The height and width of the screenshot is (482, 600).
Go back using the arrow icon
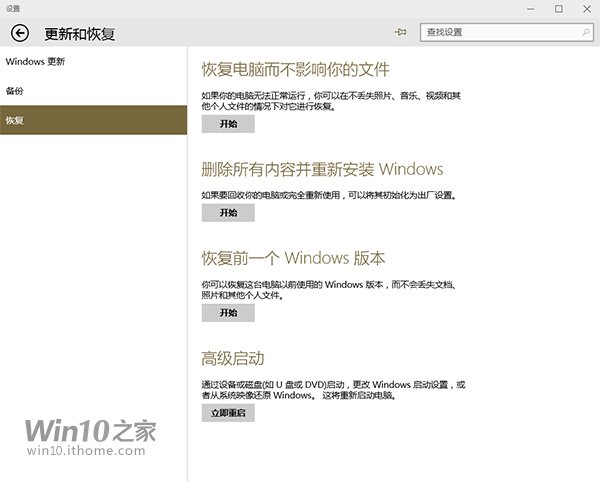pyautogui.click(x=20, y=33)
